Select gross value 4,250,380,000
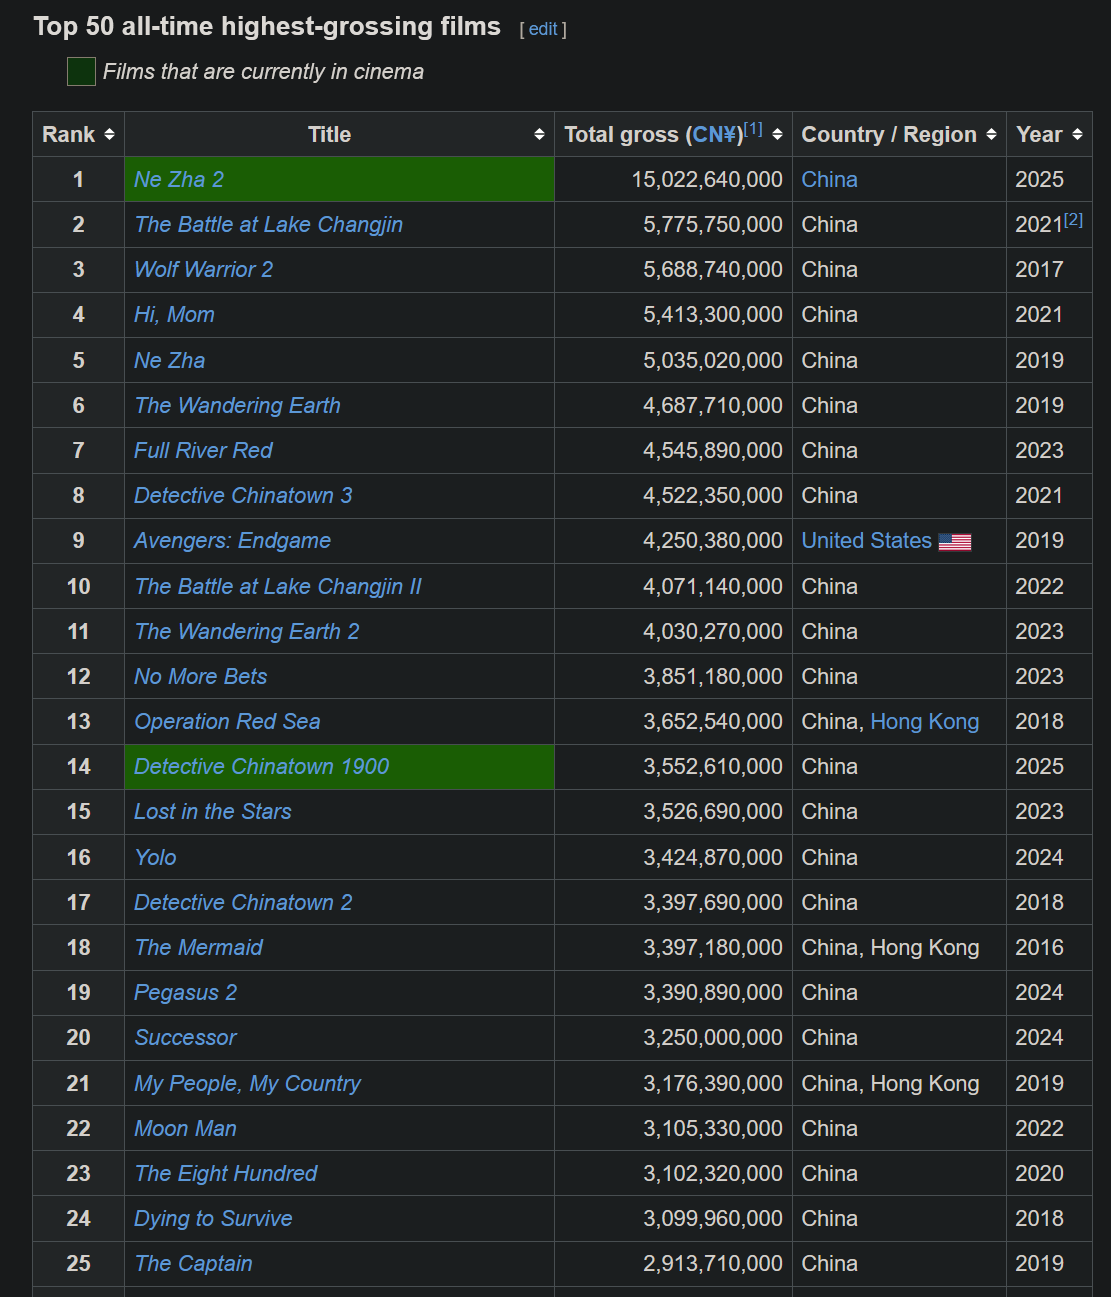Image resolution: width=1111 pixels, height=1297 pixels. pyautogui.click(x=713, y=541)
